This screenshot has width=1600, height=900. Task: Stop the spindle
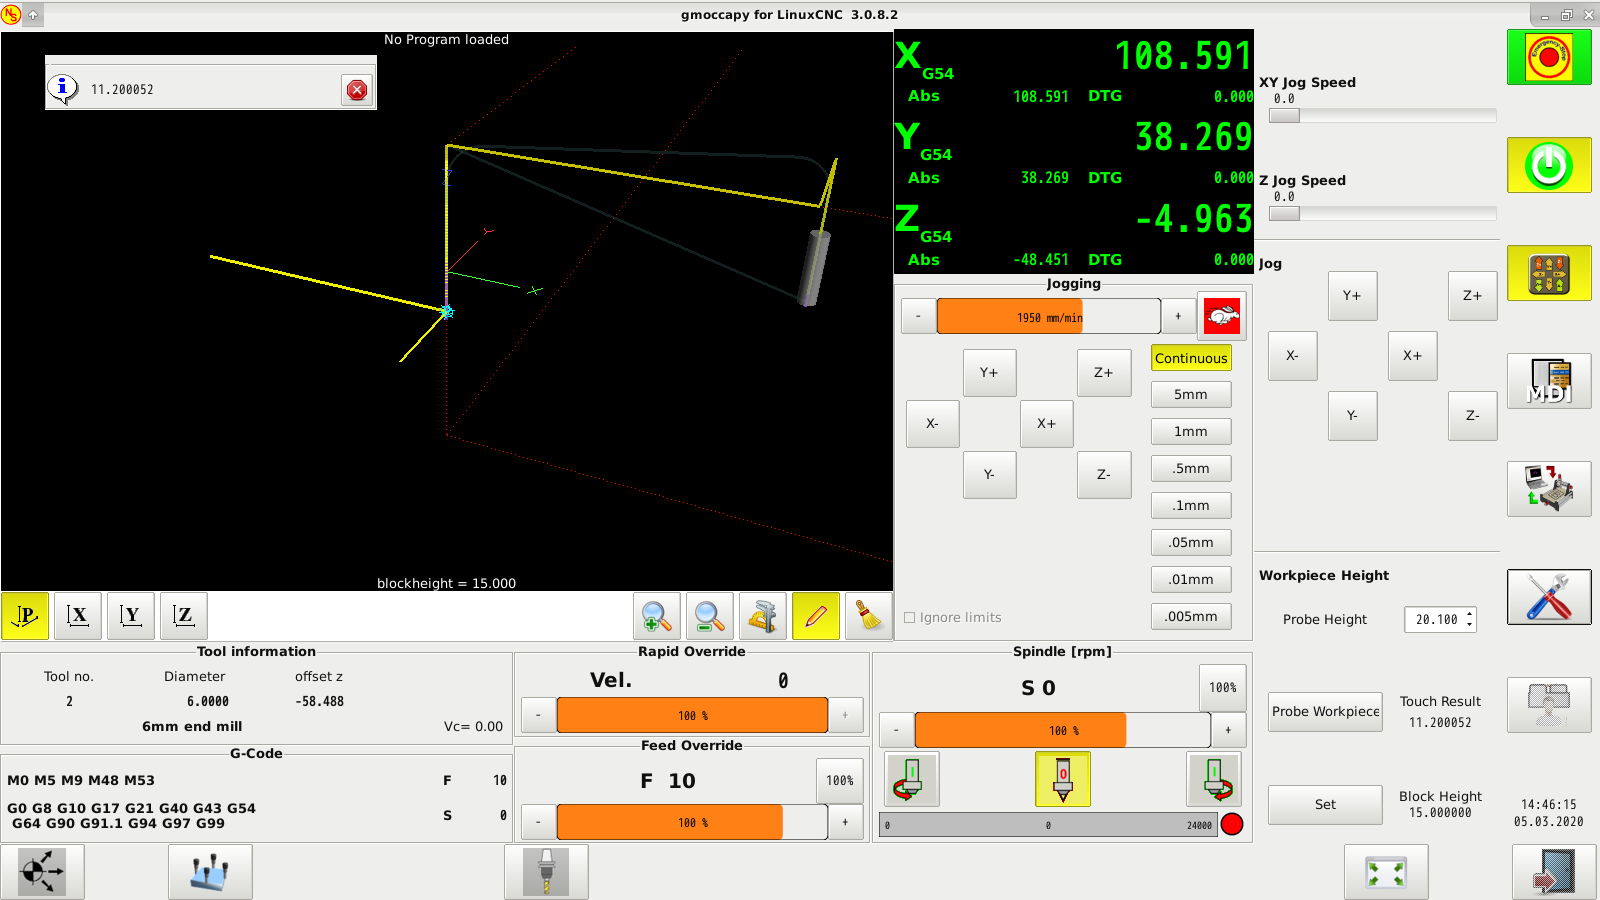1063,780
